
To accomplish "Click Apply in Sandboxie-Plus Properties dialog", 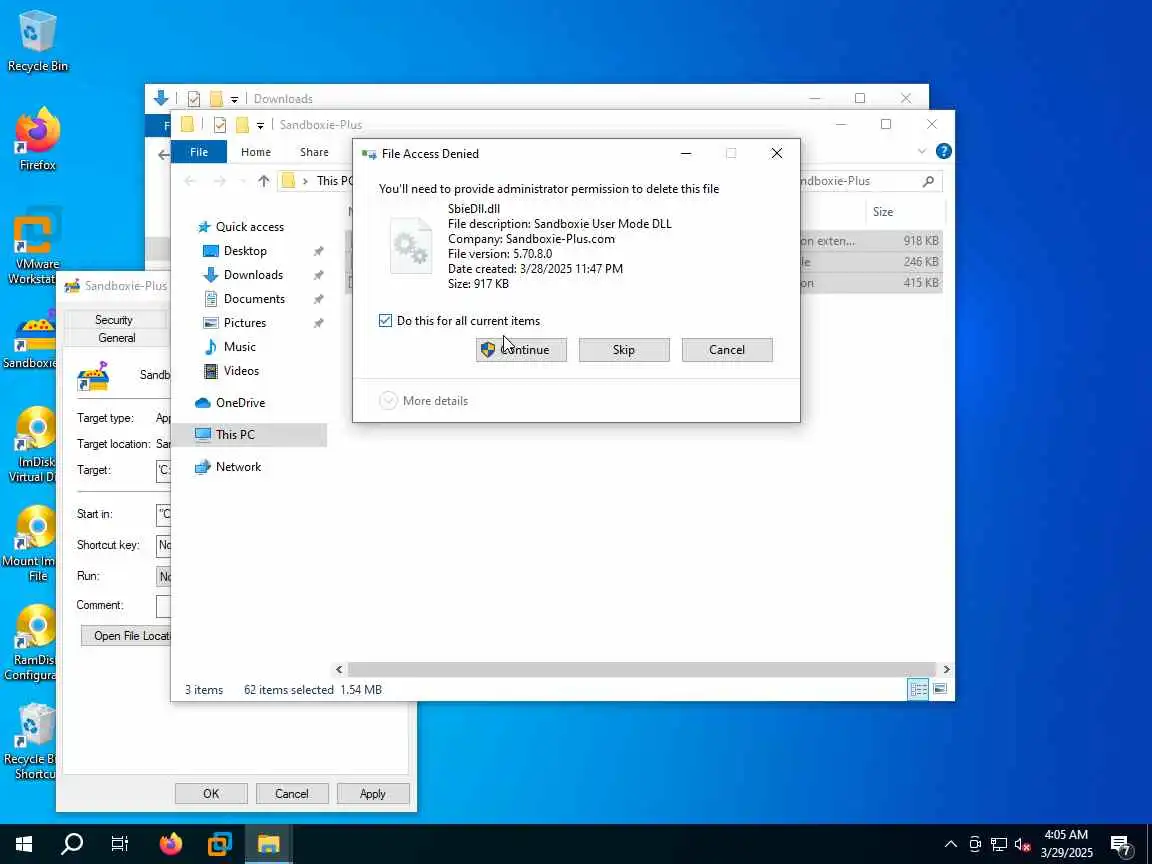I will (x=372, y=793).
